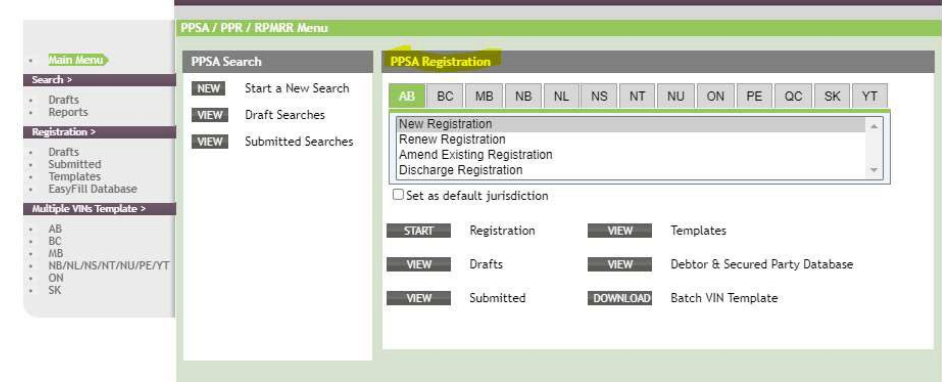Click the 'PPSA Registration' heading
942x382 pixels.
440,61
